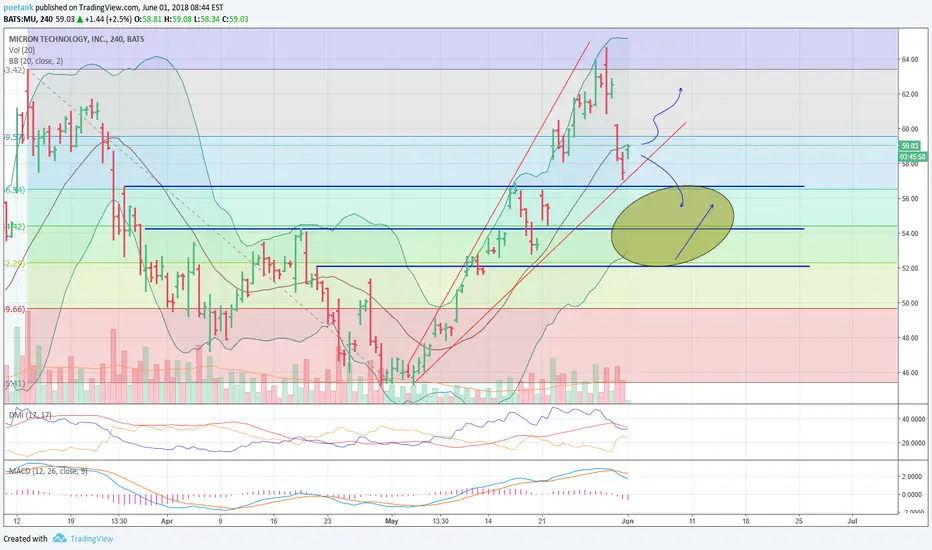Click the 03:45:58 bar countdown tag
This screenshot has height=550, width=932.
pyautogui.click(x=912, y=156)
